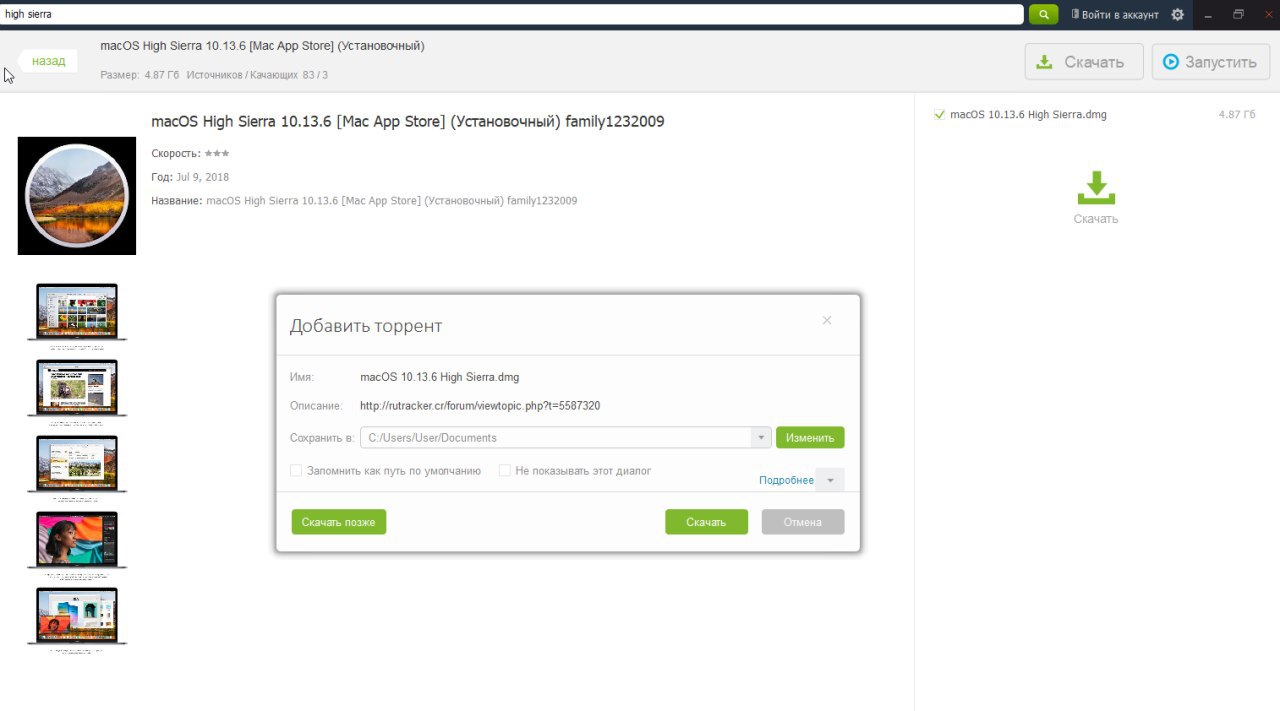Click the Jul 9, 2018 year value
The image size is (1280, 711).
pos(202,177)
